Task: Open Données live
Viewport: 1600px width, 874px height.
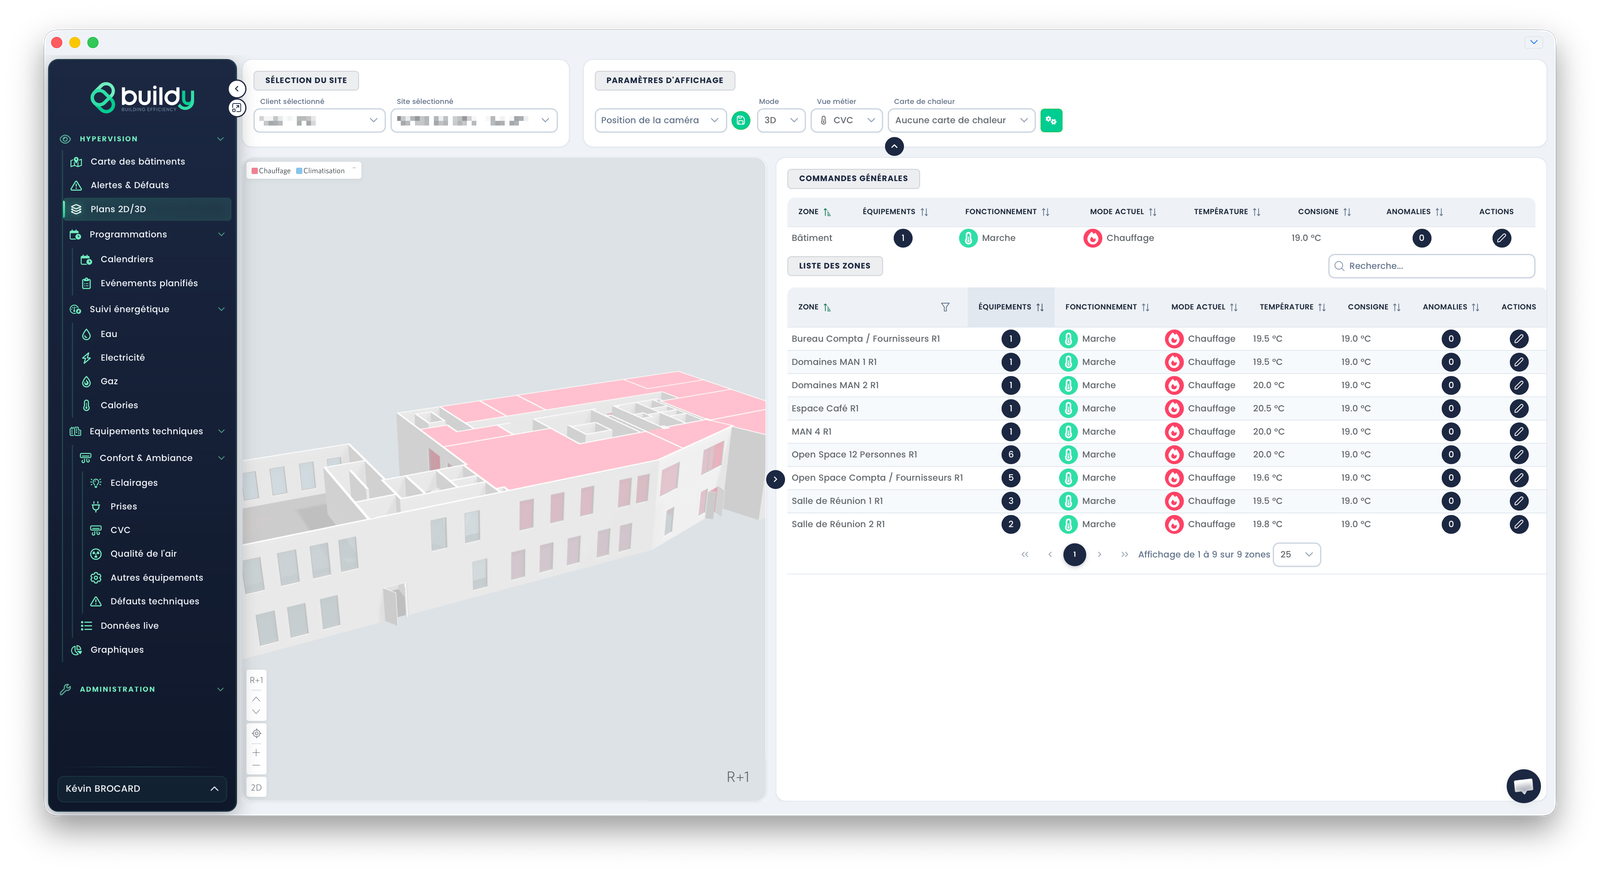Action: point(130,626)
